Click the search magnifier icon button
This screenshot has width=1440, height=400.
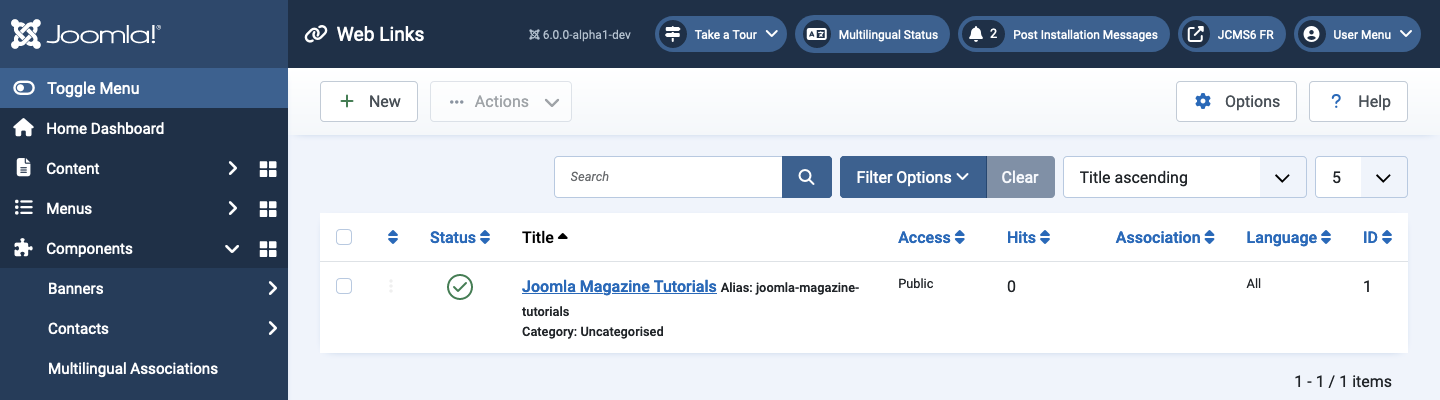tap(806, 177)
